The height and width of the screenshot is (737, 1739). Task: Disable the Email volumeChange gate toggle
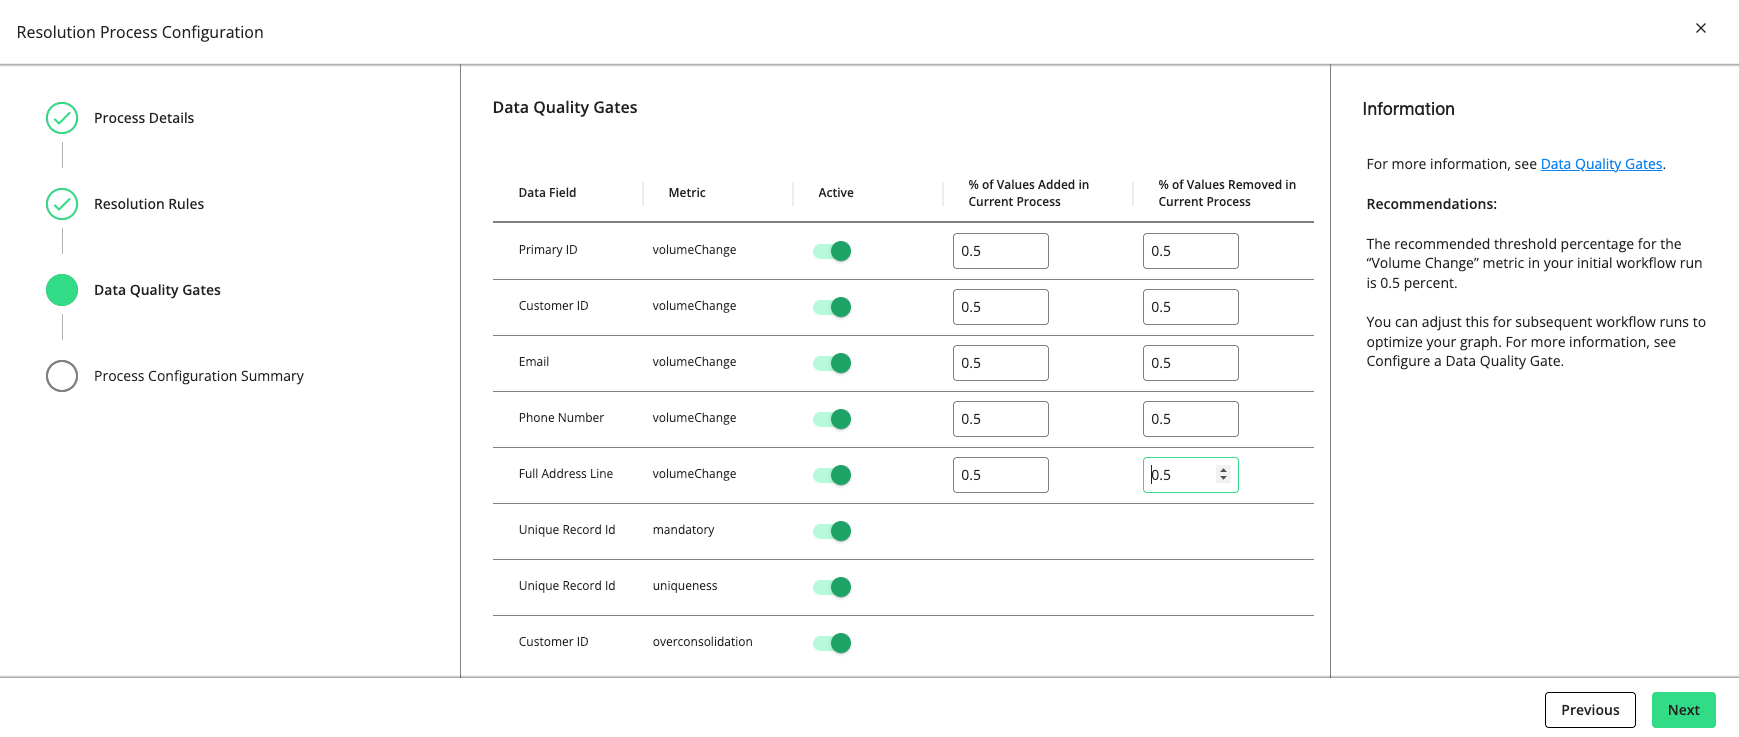(x=832, y=363)
